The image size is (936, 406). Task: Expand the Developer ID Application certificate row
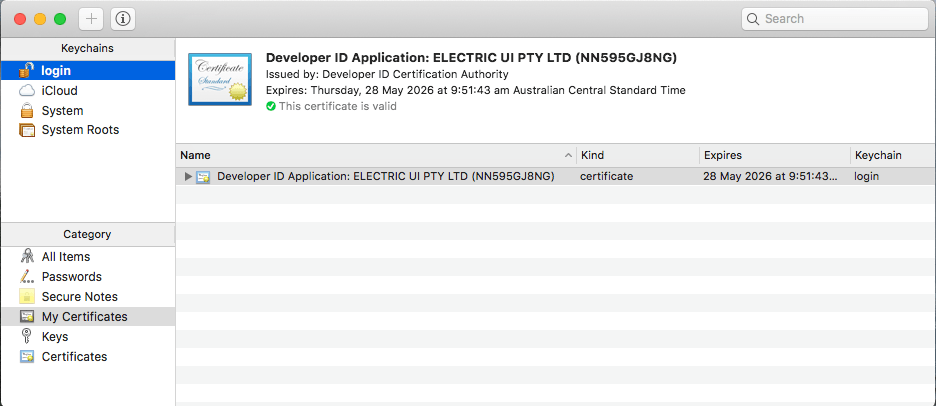(188, 177)
